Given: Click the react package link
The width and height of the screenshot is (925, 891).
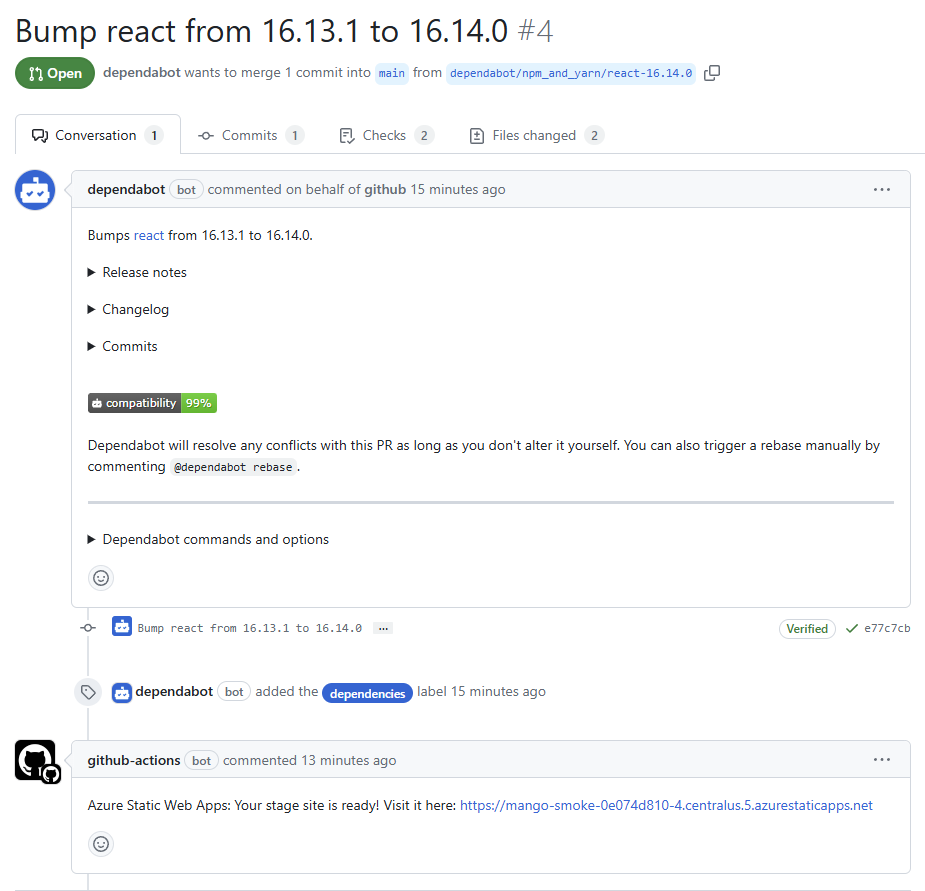Looking at the screenshot, I should tap(149, 235).
